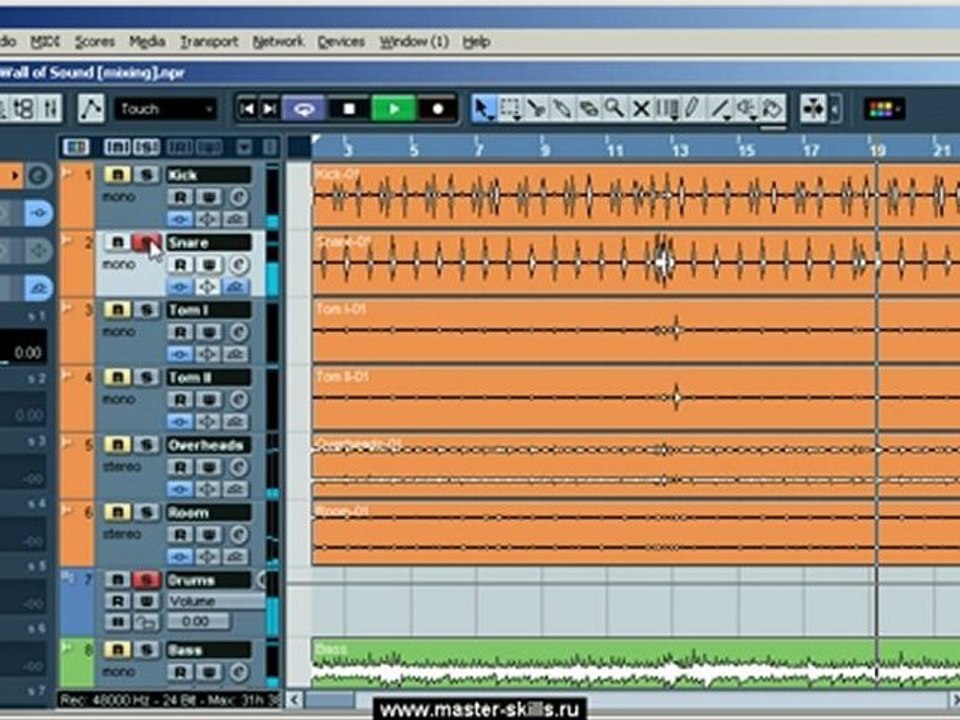Open the mixer from the faders toolbar icon
This screenshot has height=720, width=960.
click(49, 109)
